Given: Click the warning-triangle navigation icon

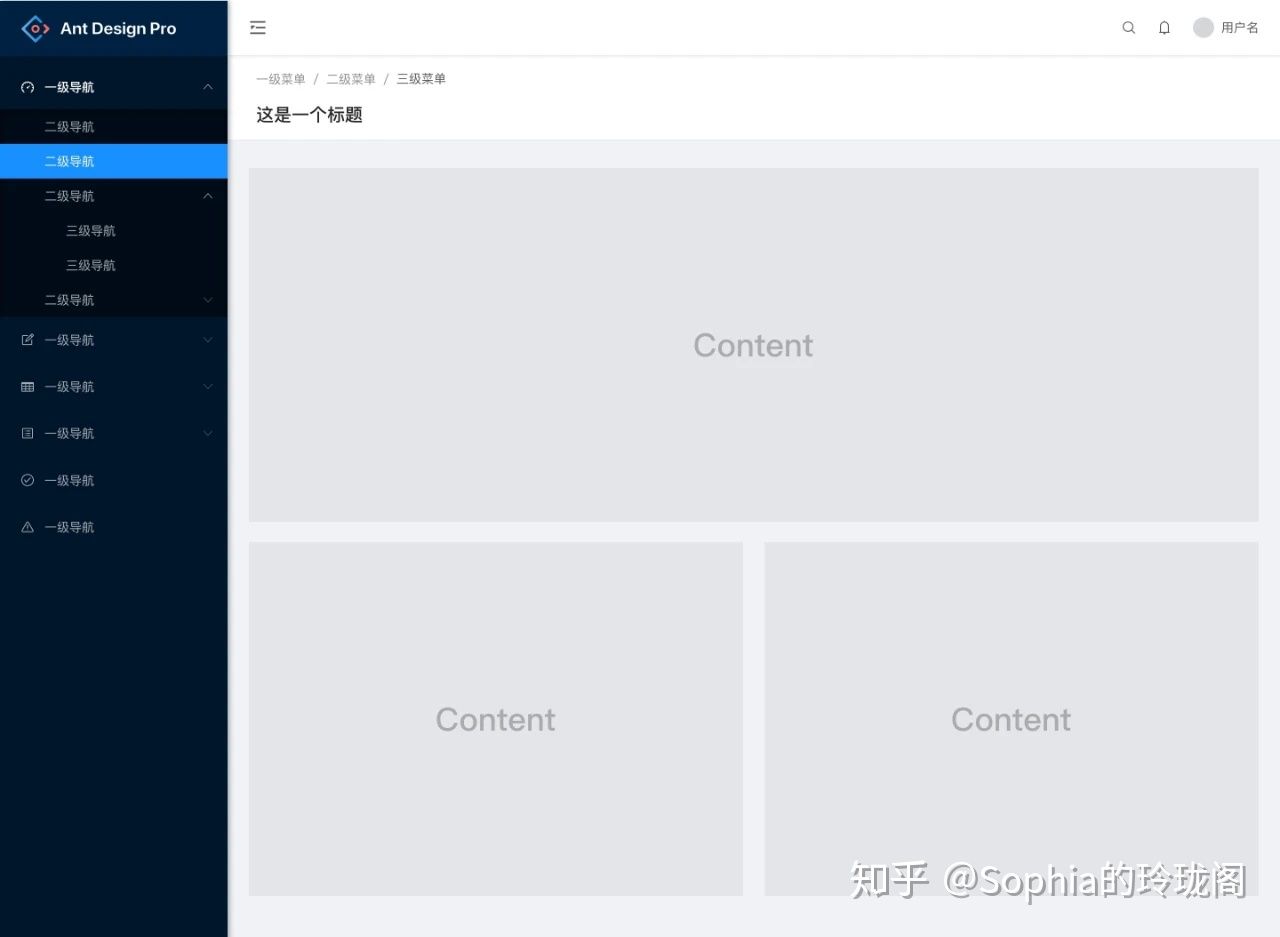Looking at the screenshot, I should 27,527.
